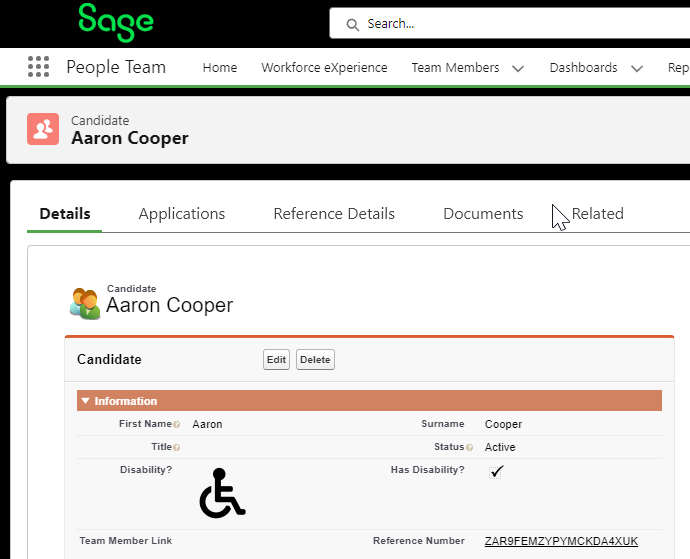Collapse the Information section
Screen dimensions: 690x559
pyautogui.click(x=86, y=401)
